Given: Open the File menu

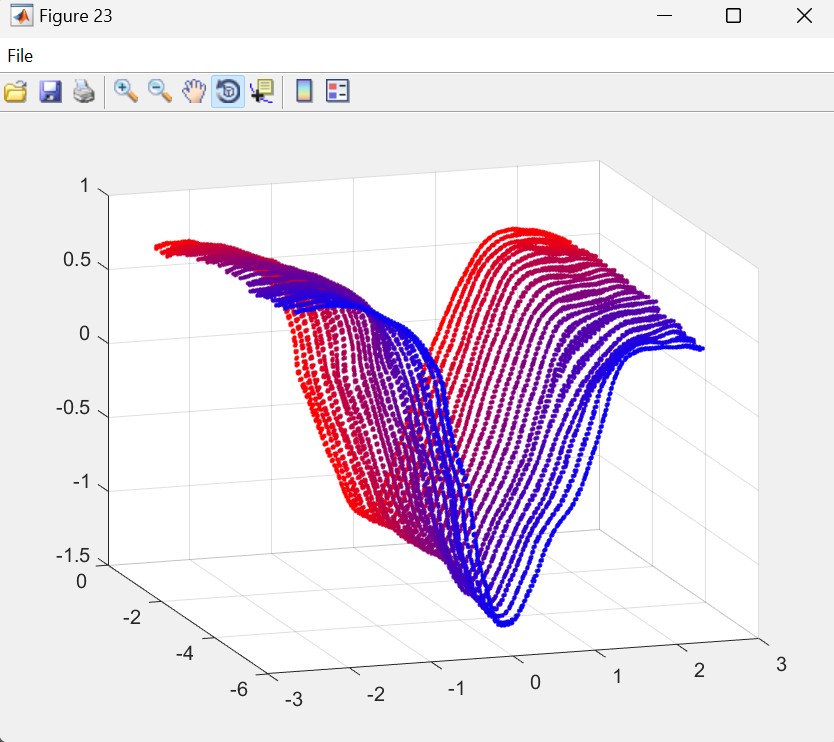Looking at the screenshot, I should [20, 56].
